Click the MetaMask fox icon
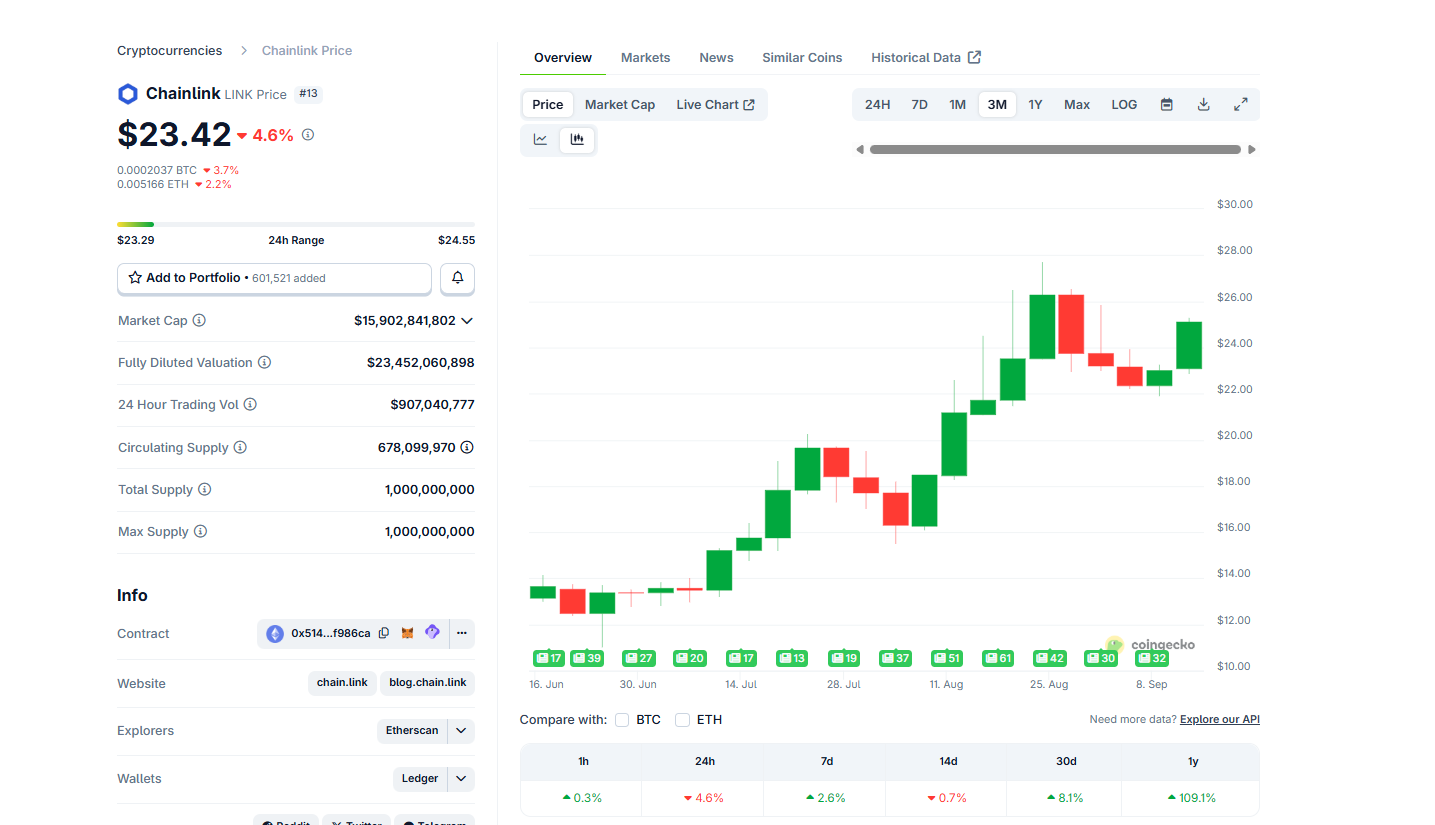Viewport: 1435px width, 825px height. tap(408, 633)
